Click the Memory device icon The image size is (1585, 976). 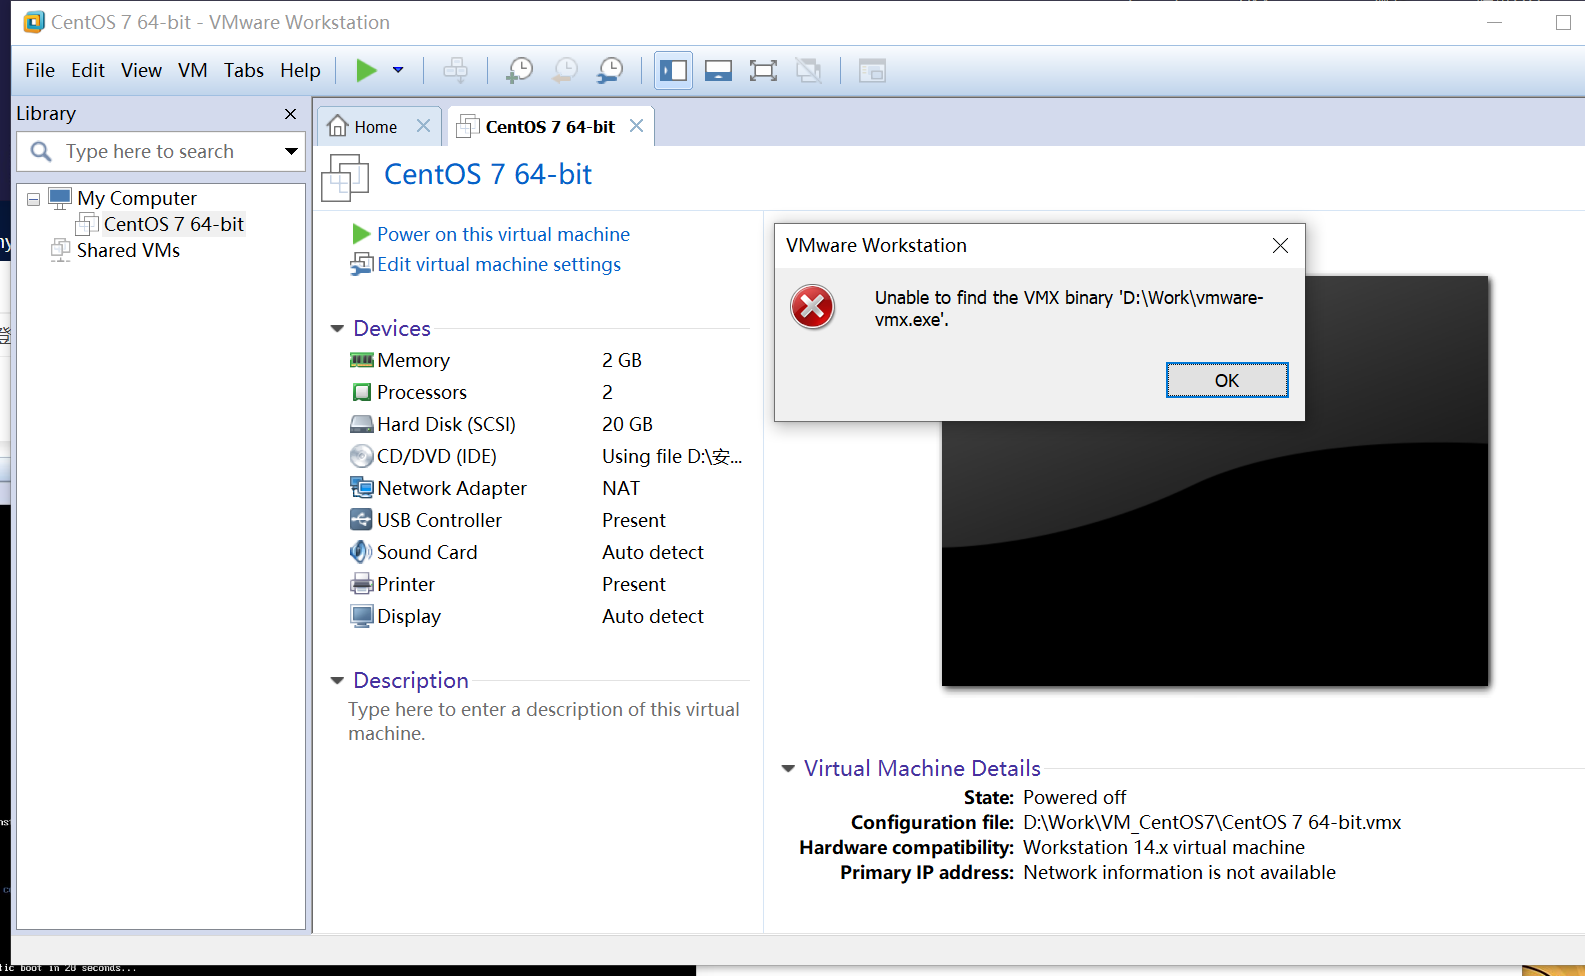[x=361, y=360]
